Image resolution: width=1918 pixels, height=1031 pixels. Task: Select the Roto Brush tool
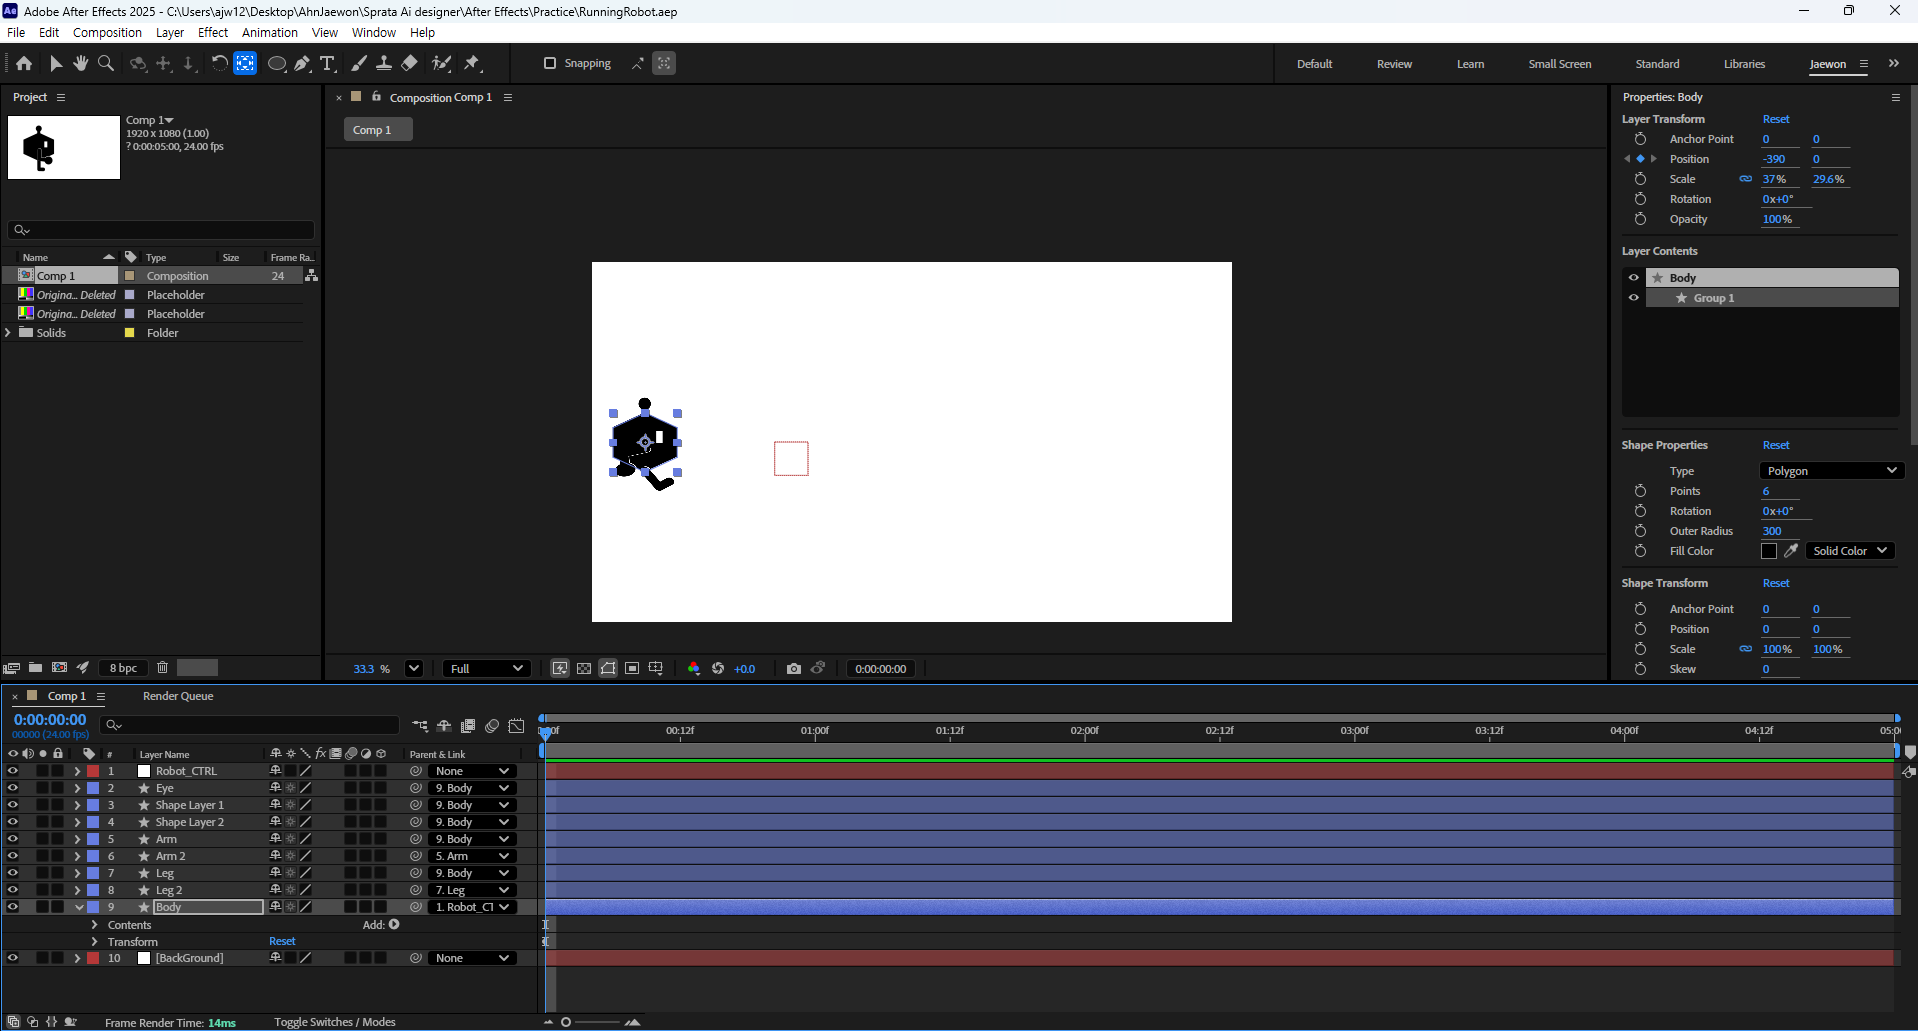click(441, 63)
